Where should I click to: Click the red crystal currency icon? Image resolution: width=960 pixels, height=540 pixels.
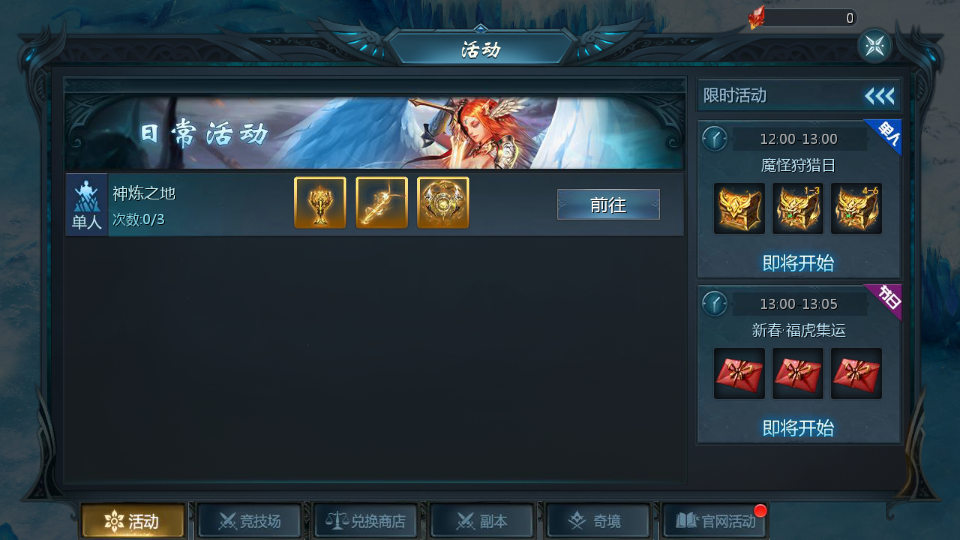(x=757, y=17)
